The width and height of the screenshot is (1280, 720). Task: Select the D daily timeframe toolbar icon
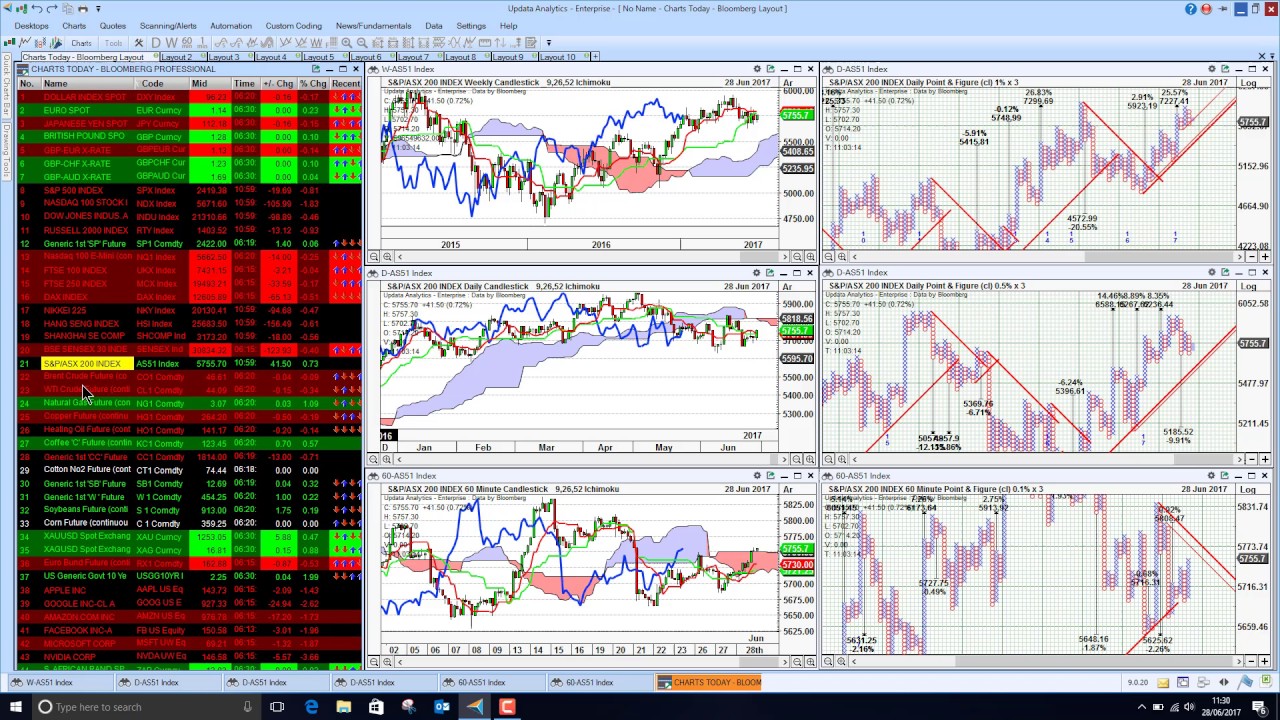click(x=156, y=43)
